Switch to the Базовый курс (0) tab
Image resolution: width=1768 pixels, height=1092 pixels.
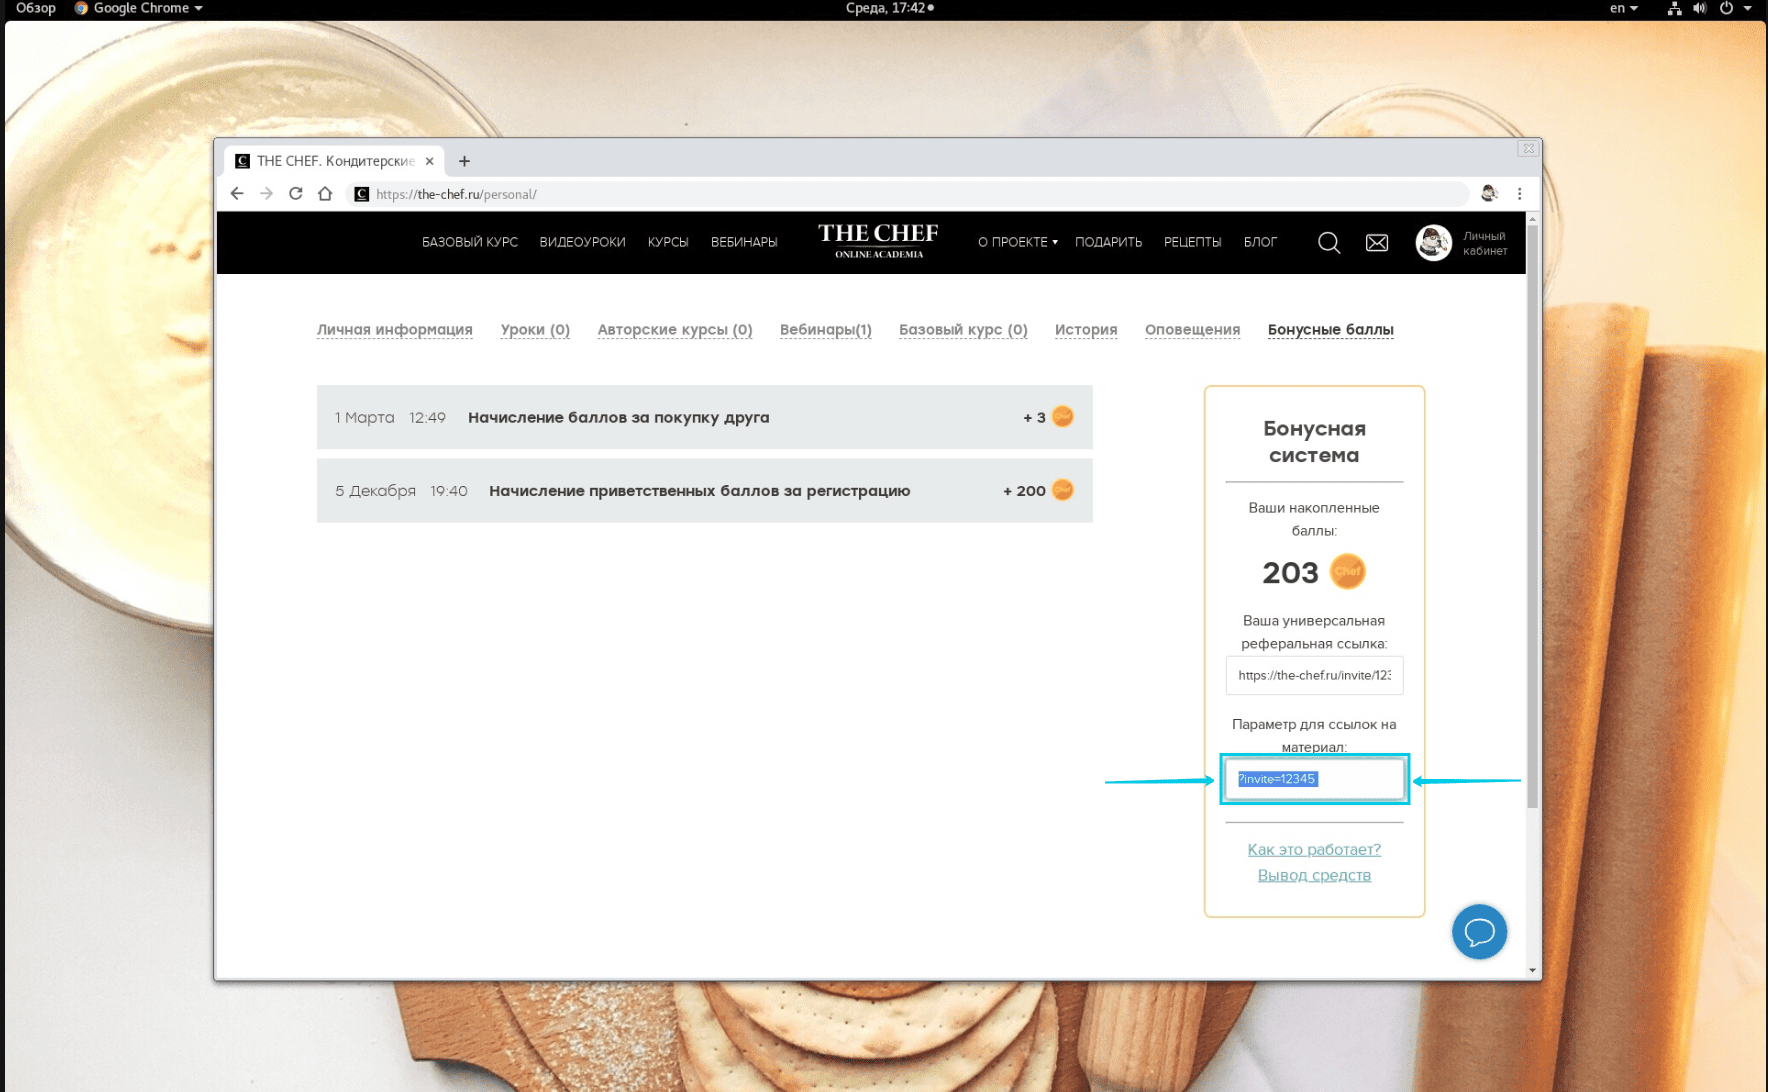click(x=963, y=330)
